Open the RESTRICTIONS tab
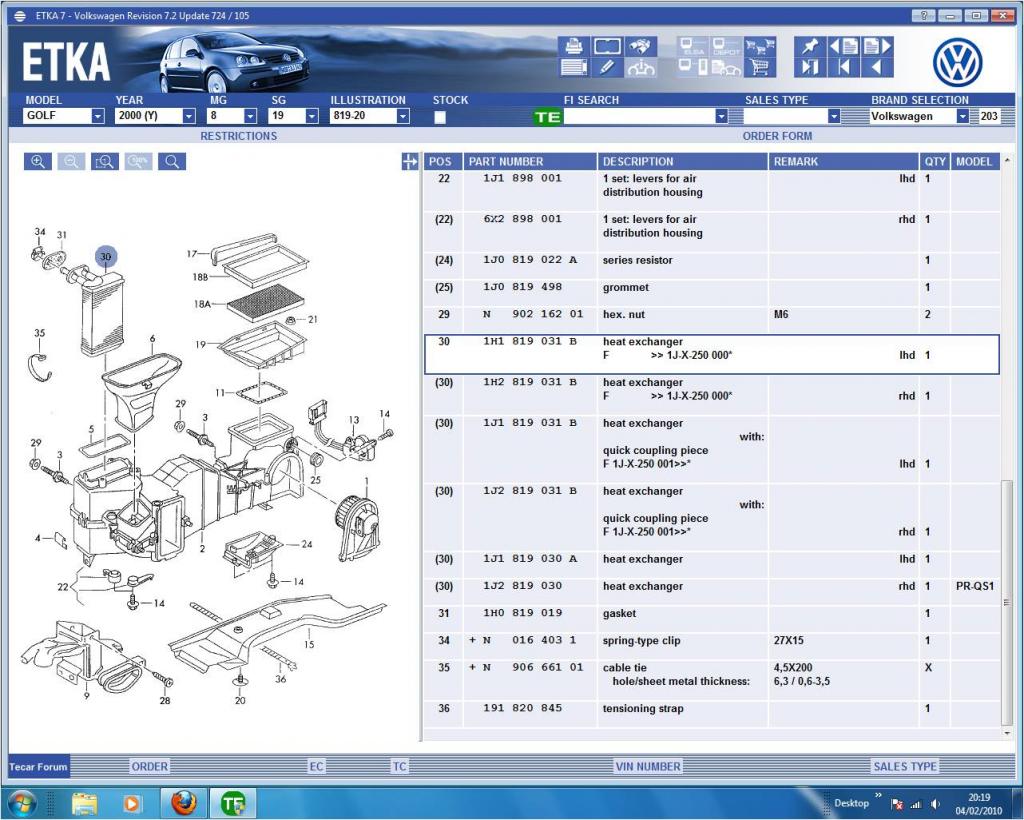Viewport: 1024px width, 820px height. tap(238, 136)
